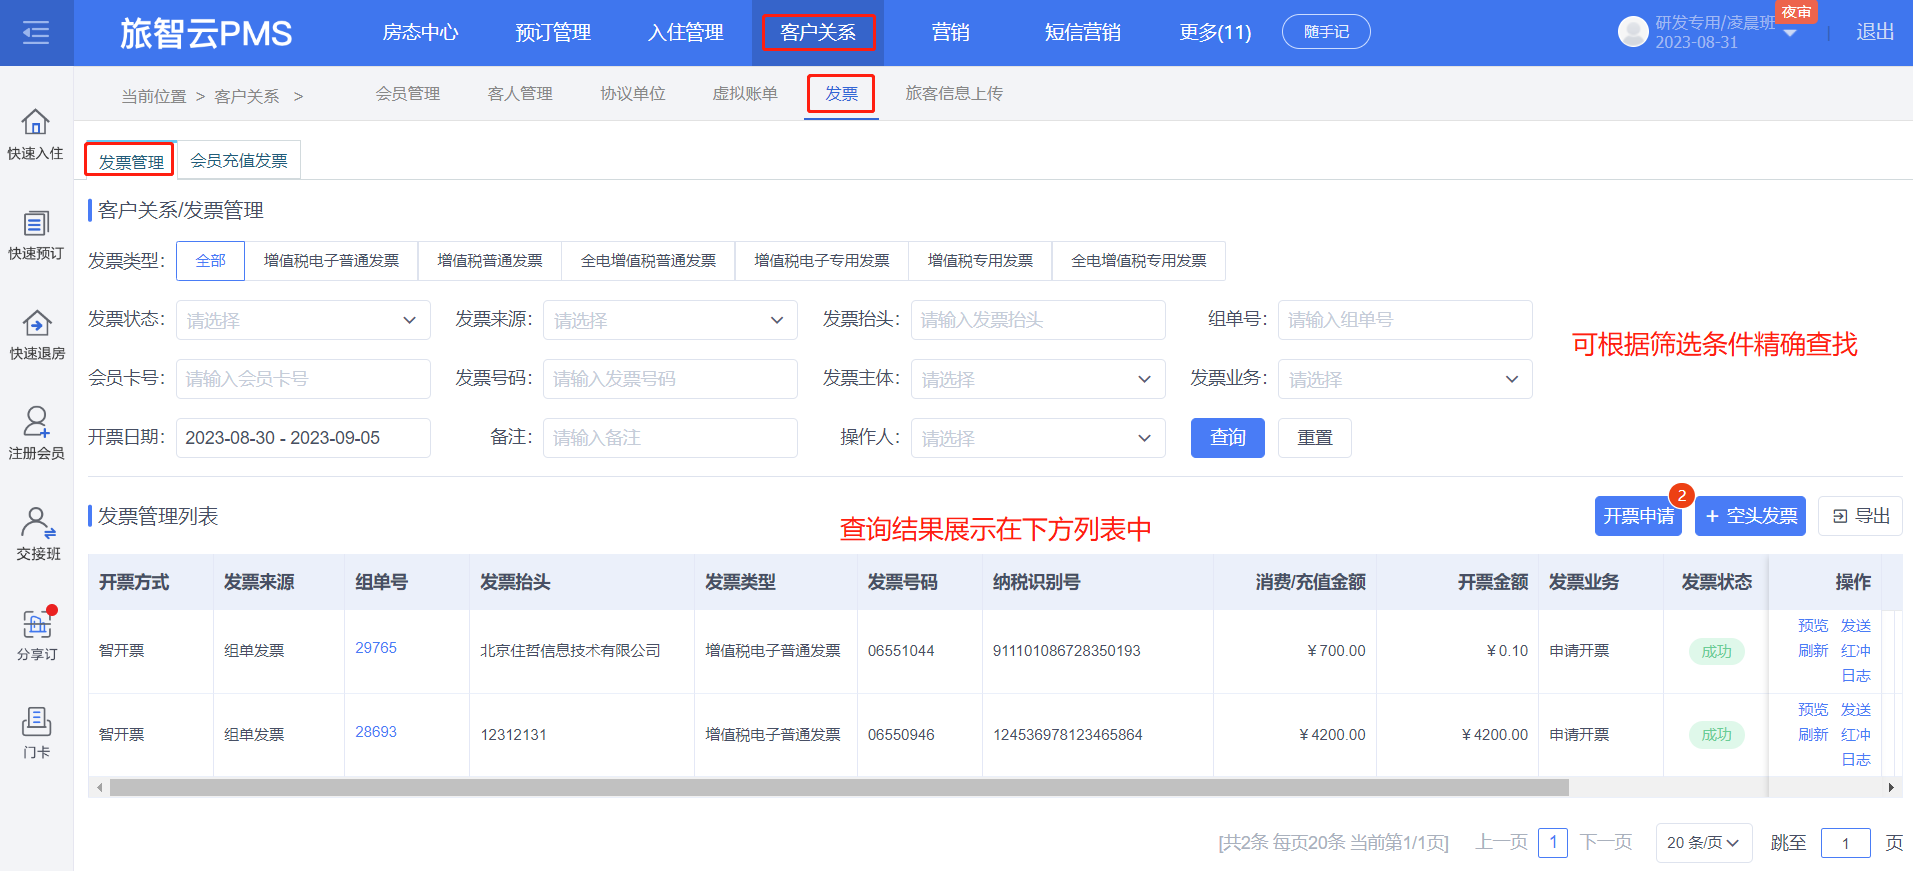
Task: Focus the 发票抬头 input field
Action: pos(1038,320)
